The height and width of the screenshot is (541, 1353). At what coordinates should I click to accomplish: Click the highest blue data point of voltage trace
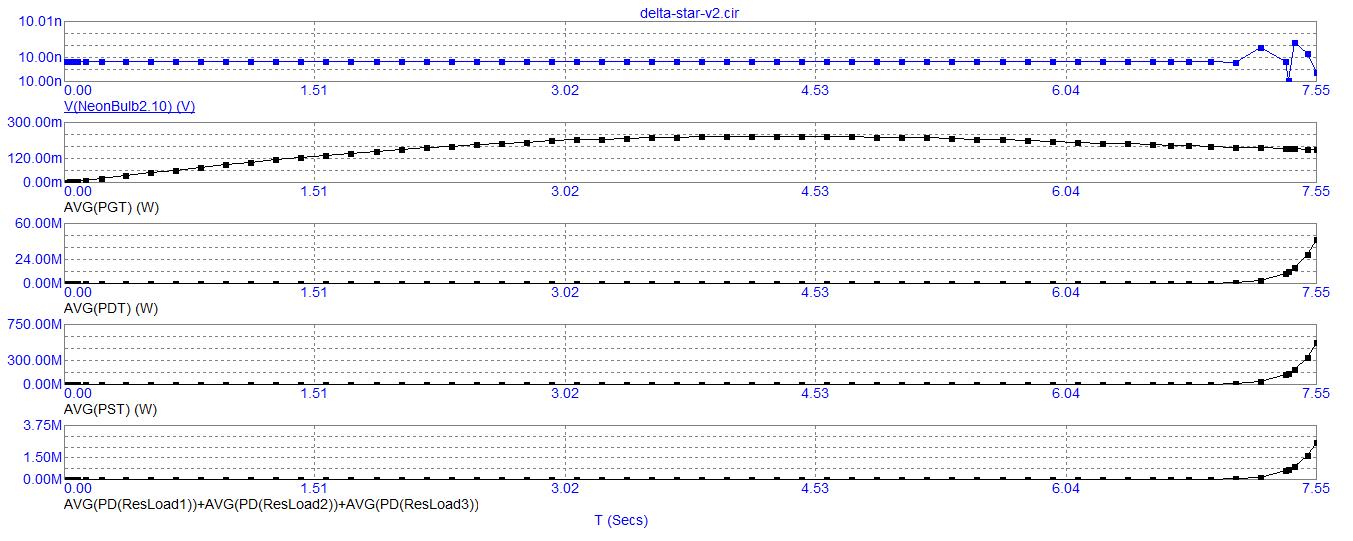point(1295,43)
